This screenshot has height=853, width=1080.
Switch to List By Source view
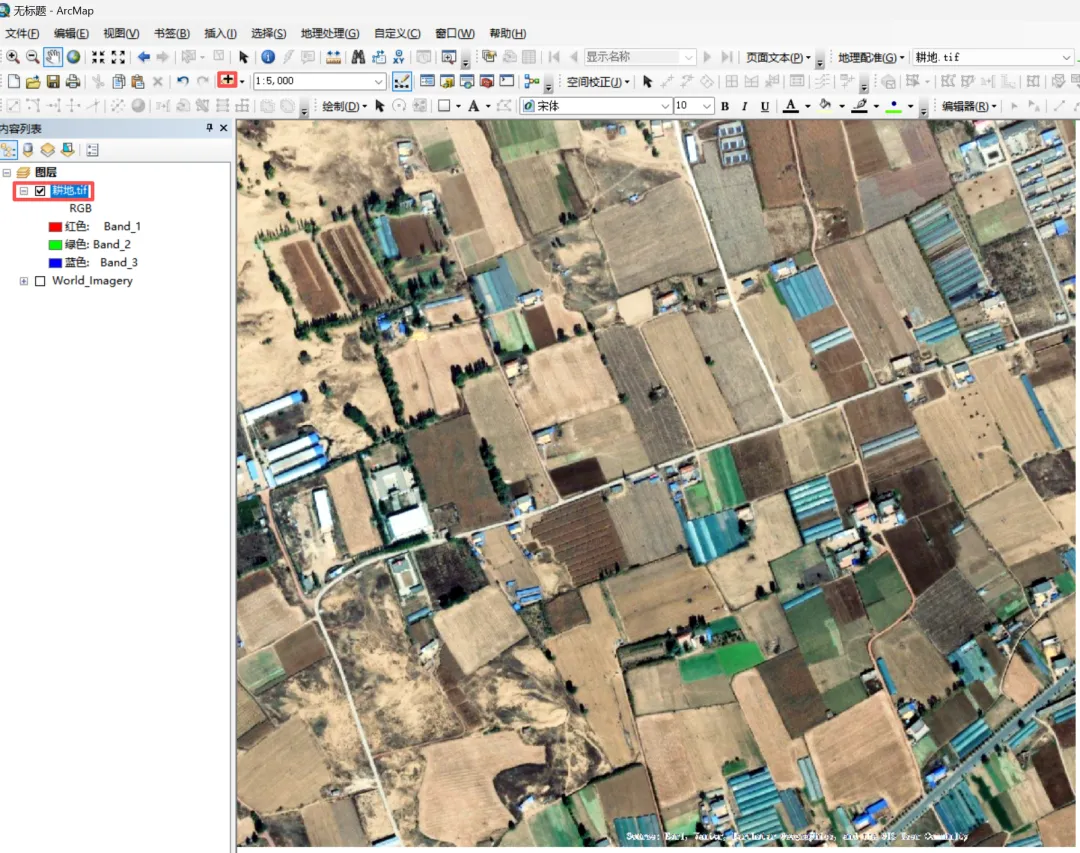(x=28, y=150)
